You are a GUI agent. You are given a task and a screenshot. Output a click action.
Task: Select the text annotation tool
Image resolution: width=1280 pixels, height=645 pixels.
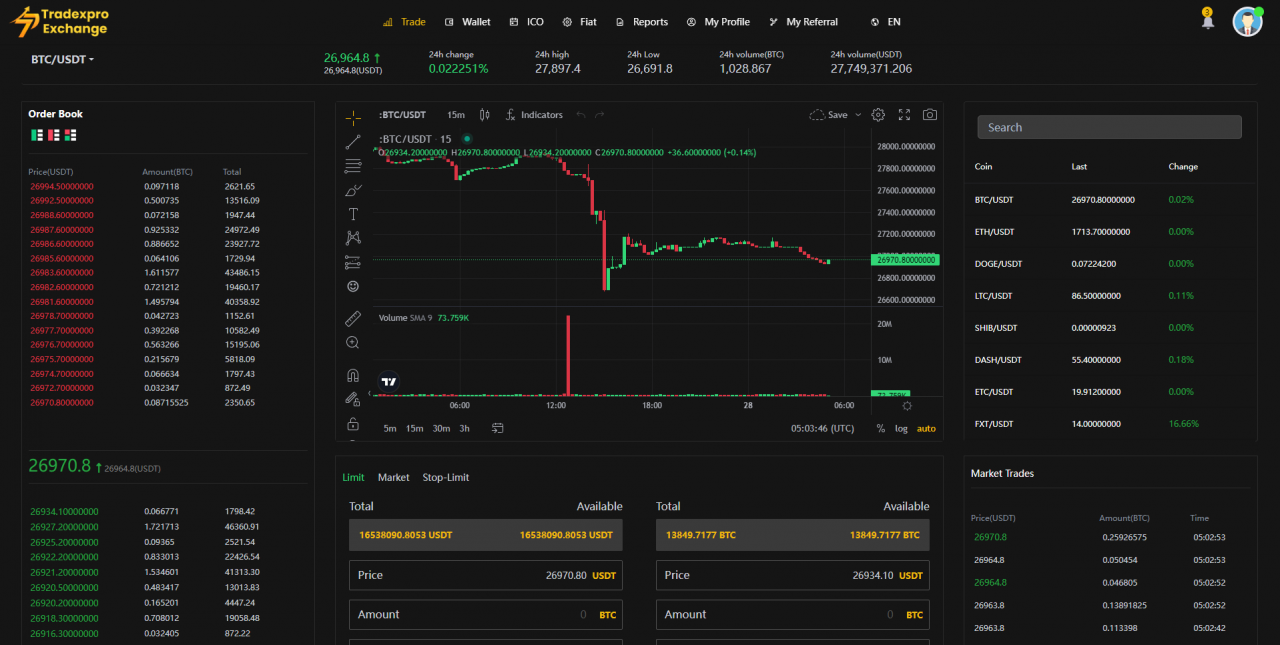point(353,214)
